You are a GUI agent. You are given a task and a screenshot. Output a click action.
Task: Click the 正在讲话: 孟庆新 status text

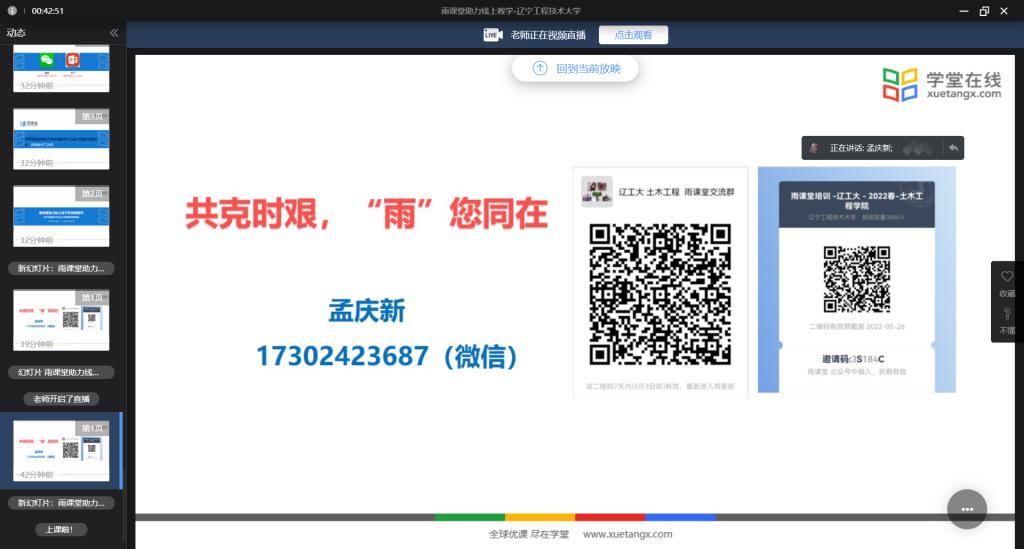(x=861, y=148)
